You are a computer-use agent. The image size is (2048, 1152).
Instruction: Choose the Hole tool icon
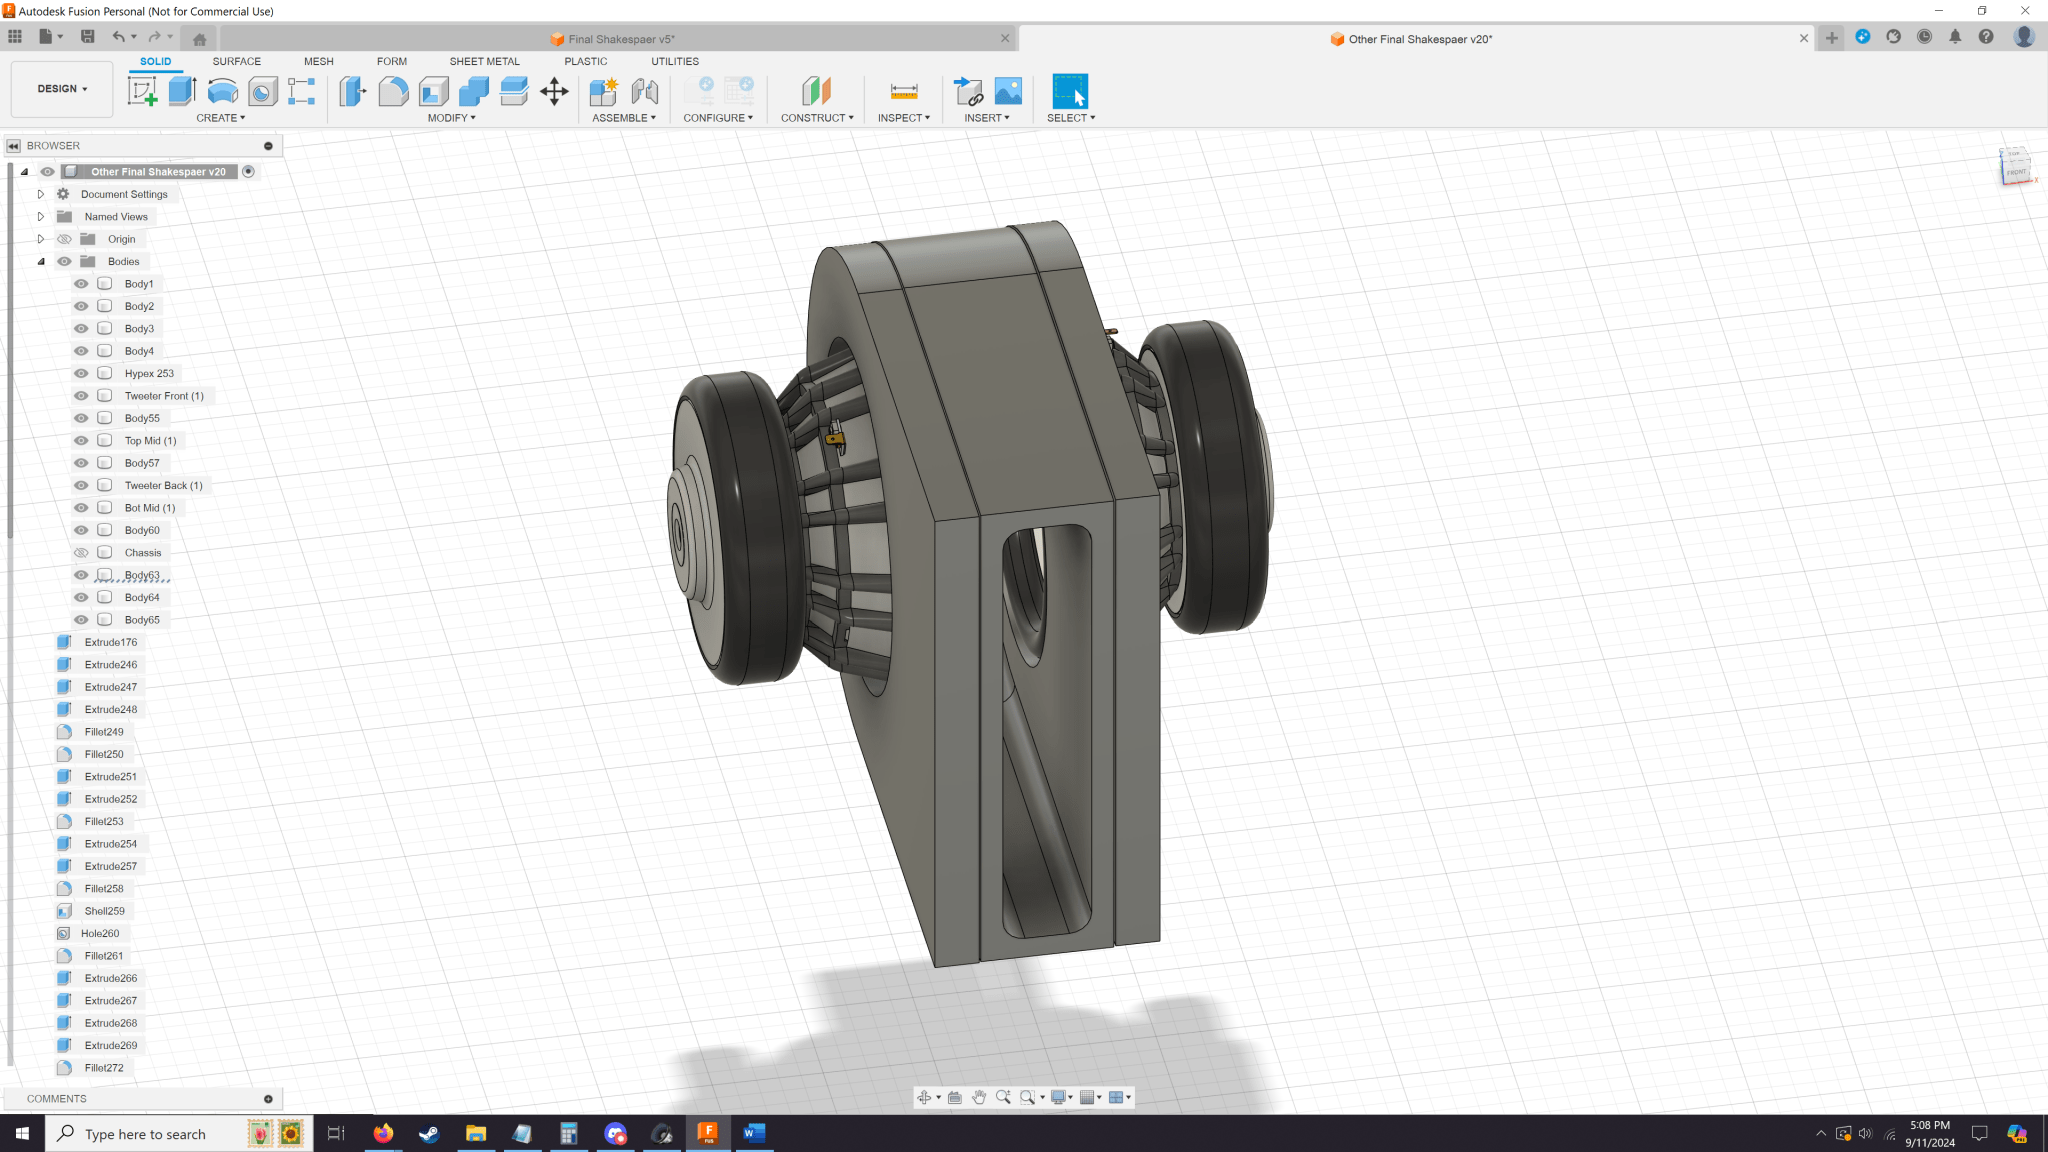click(x=262, y=91)
